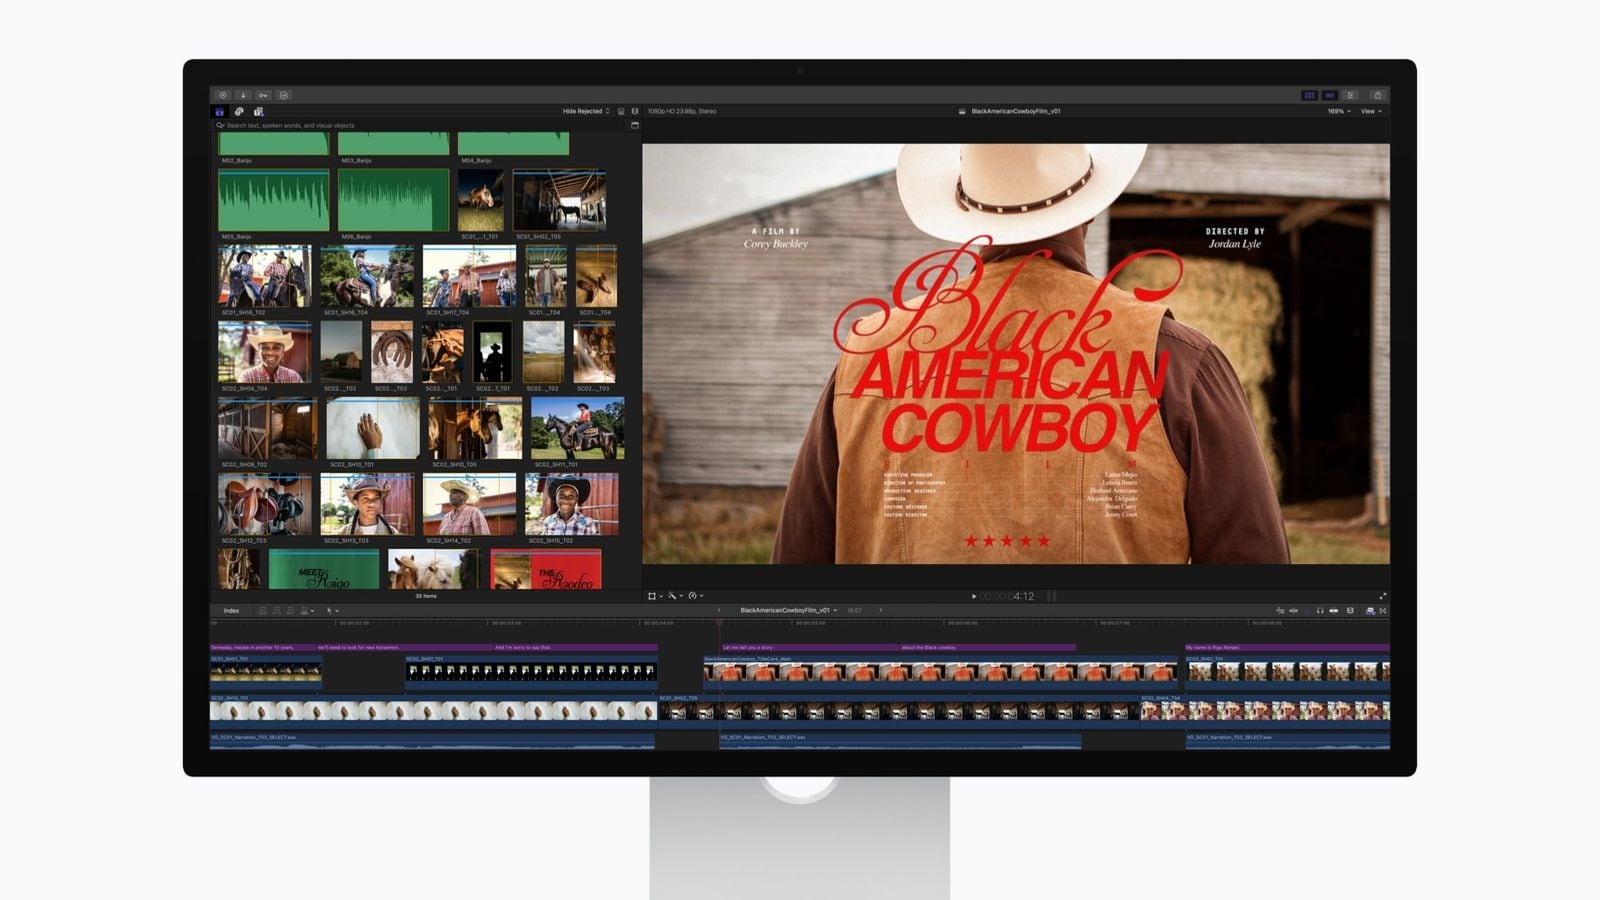This screenshot has height=900, width=1600.
Task: Click the audio meter icon next to timecode
Action: [1051, 596]
